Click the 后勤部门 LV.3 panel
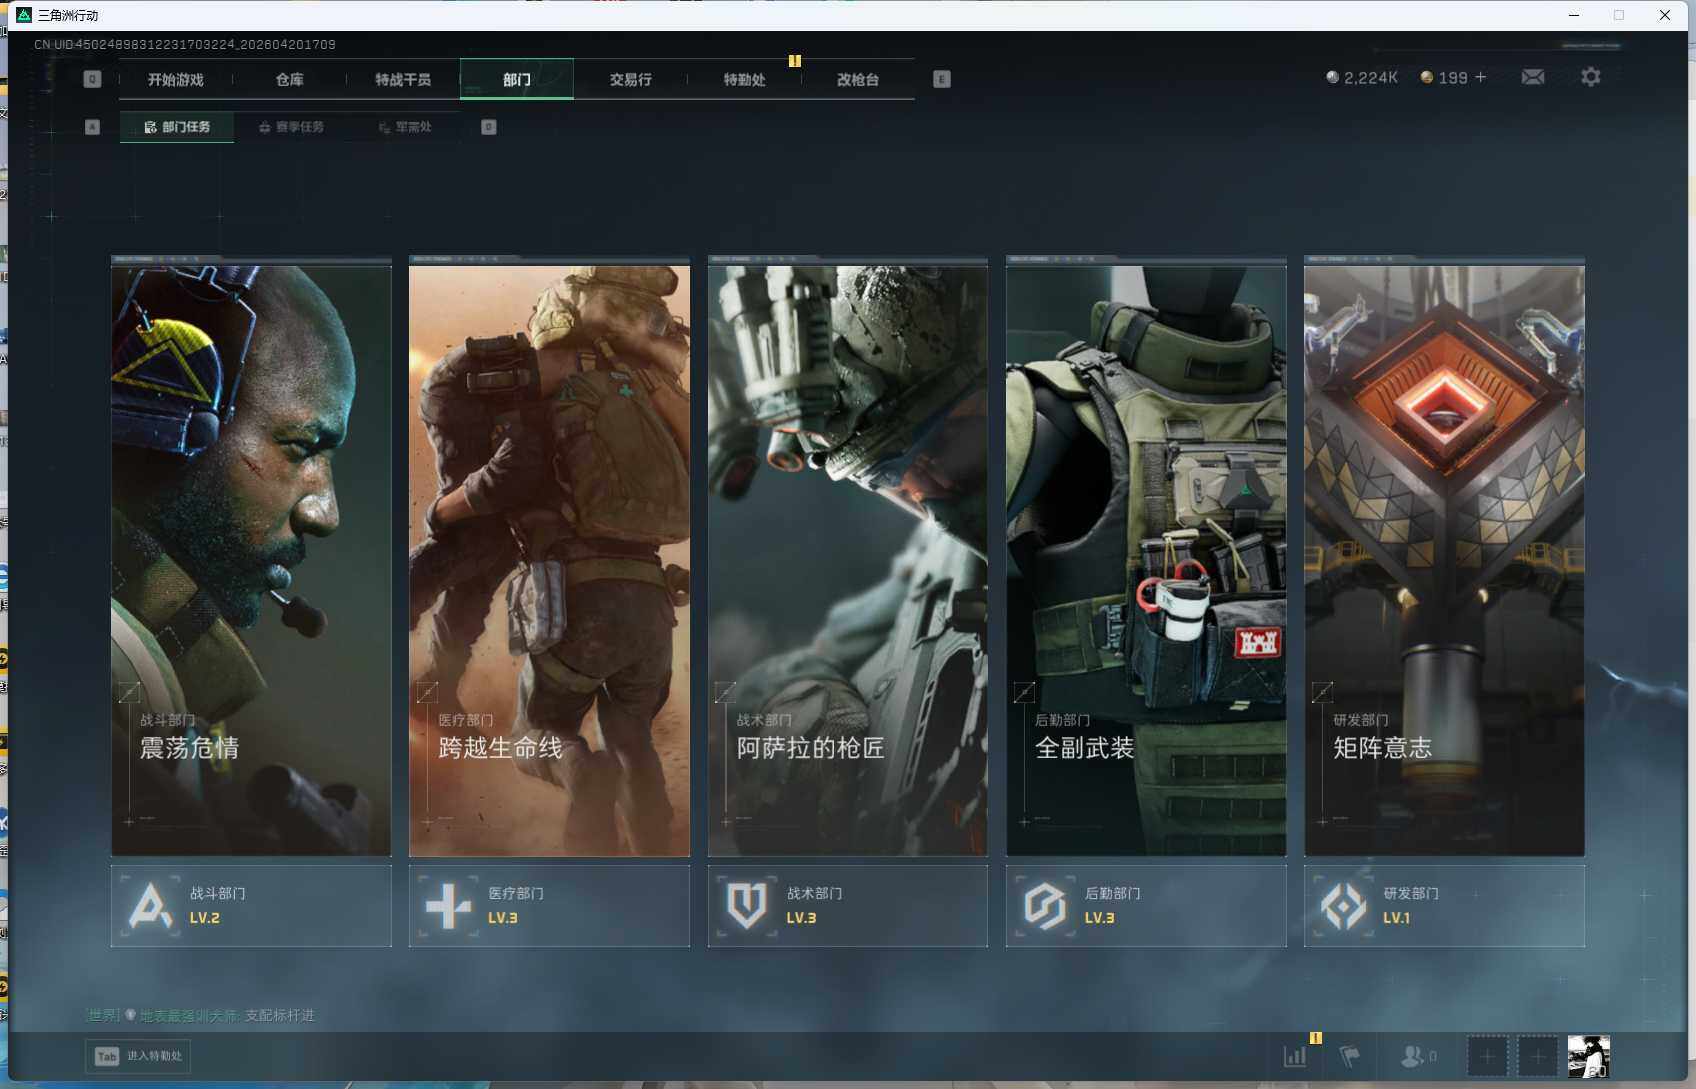This screenshot has height=1089, width=1696. click(x=1146, y=906)
